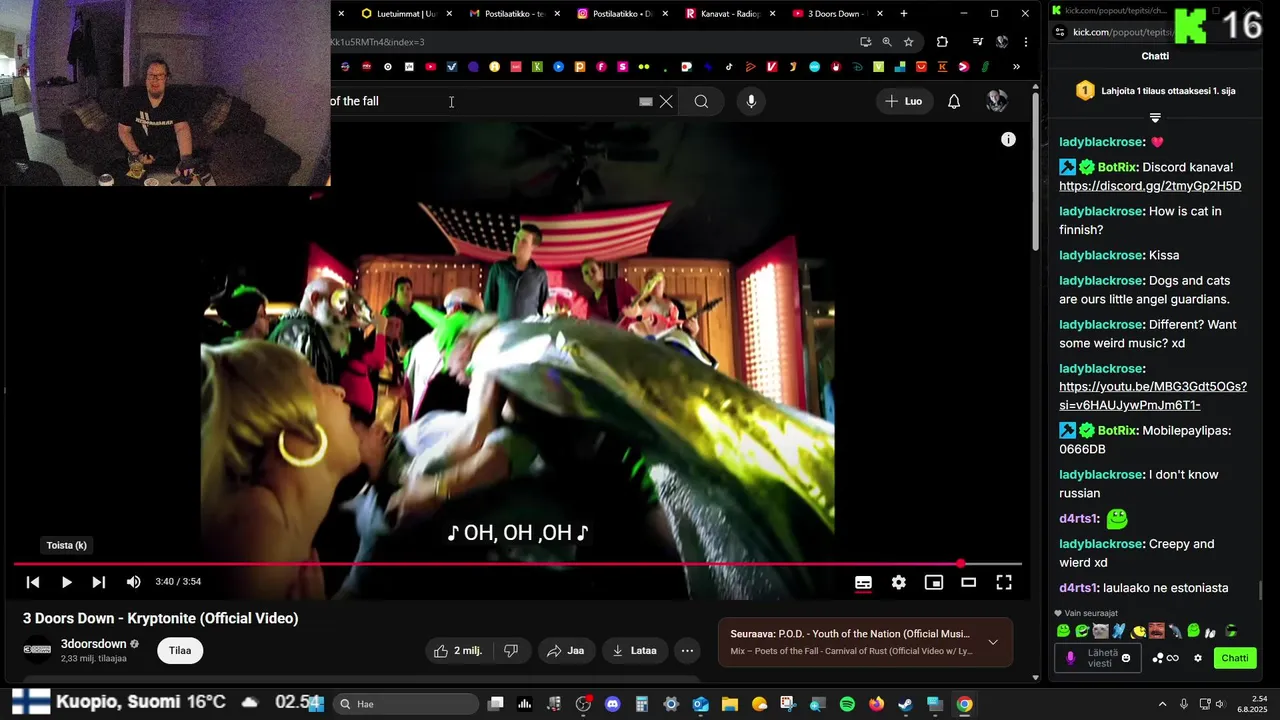Open Steam from the taskbar

pos(905,704)
